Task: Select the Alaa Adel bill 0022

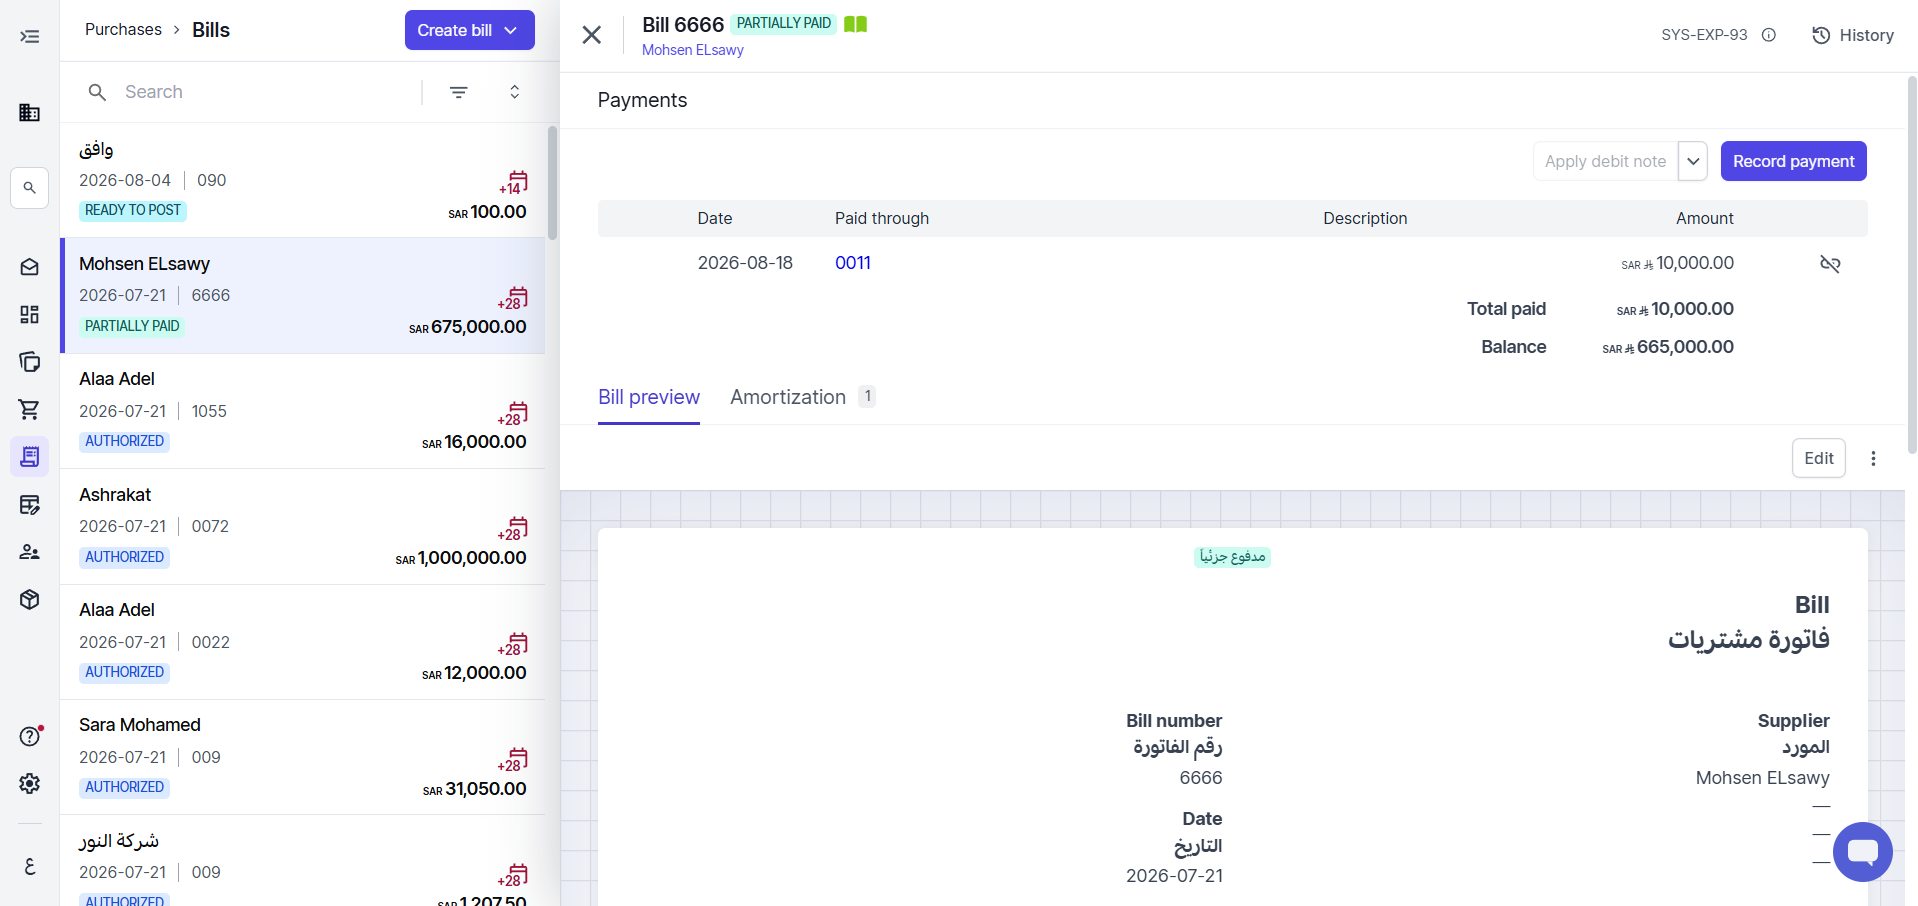Action: point(303,642)
